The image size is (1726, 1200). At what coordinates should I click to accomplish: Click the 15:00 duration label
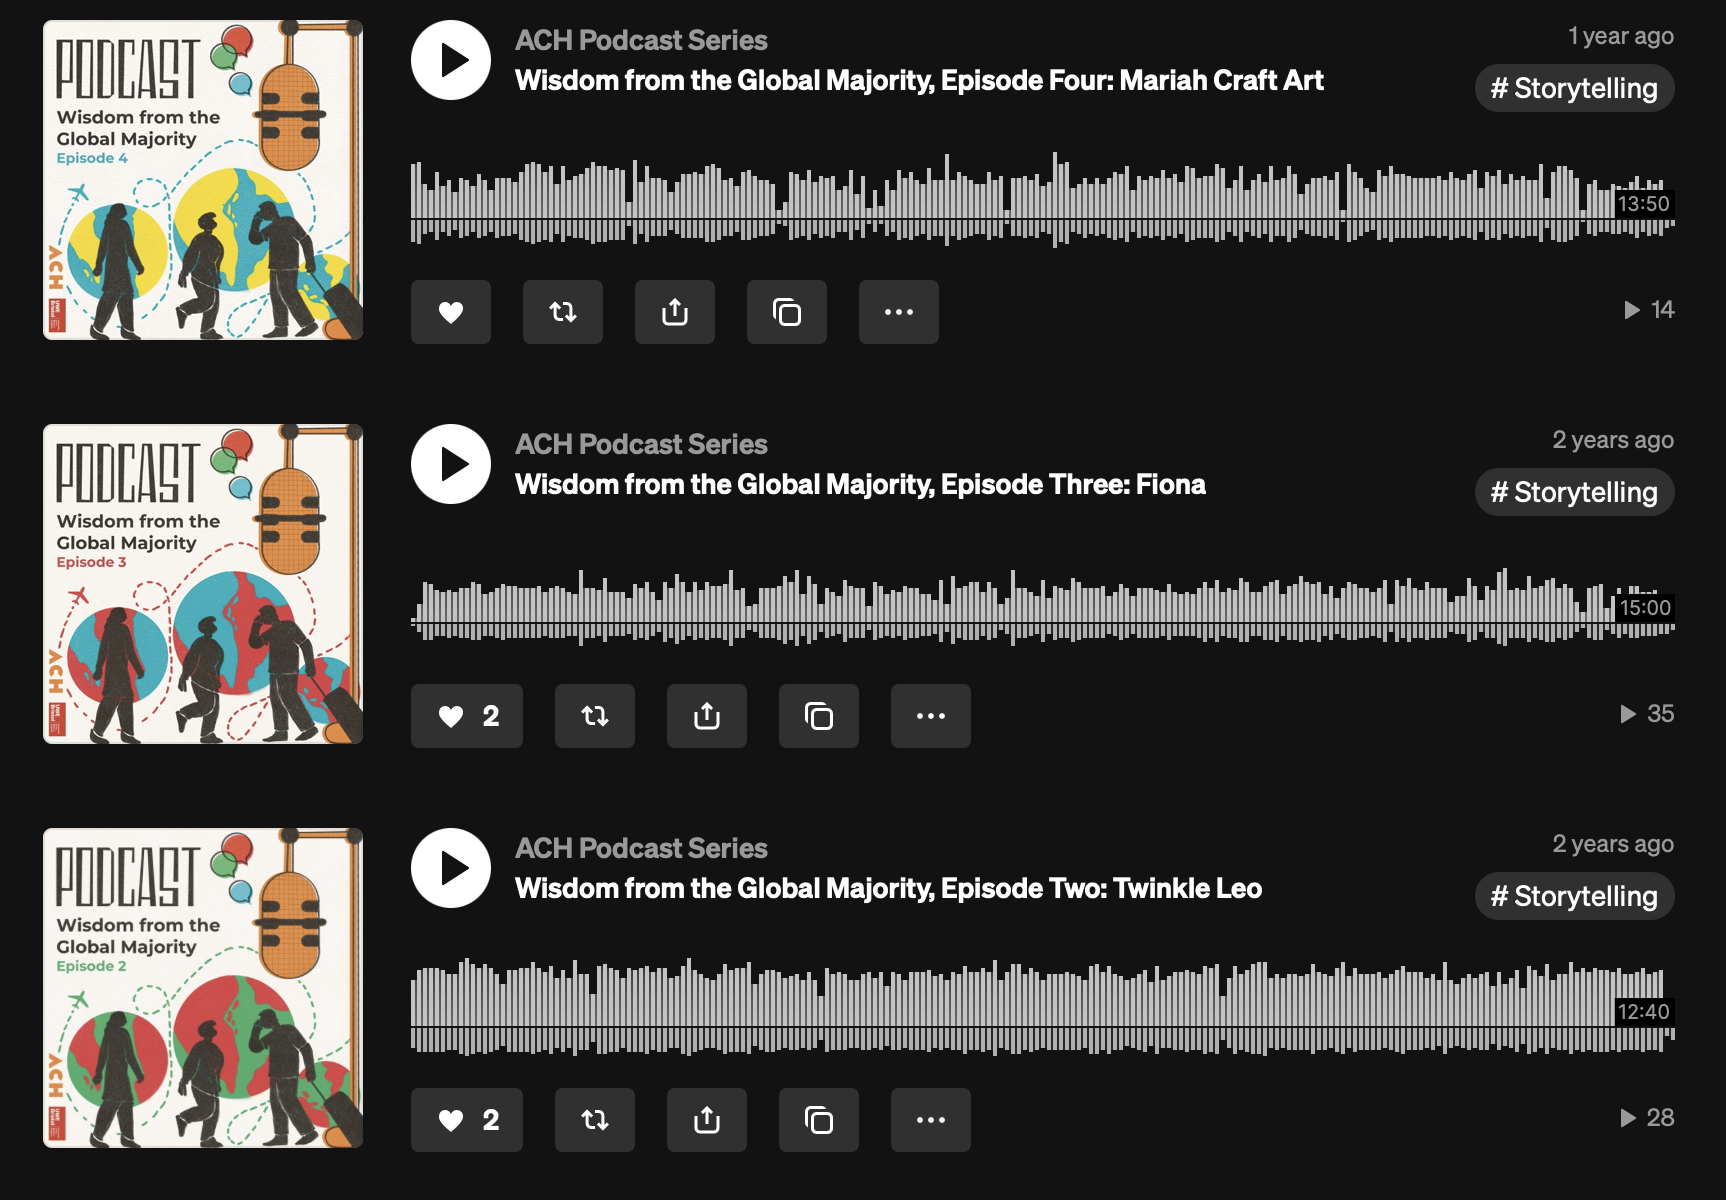pyautogui.click(x=1645, y=608)
